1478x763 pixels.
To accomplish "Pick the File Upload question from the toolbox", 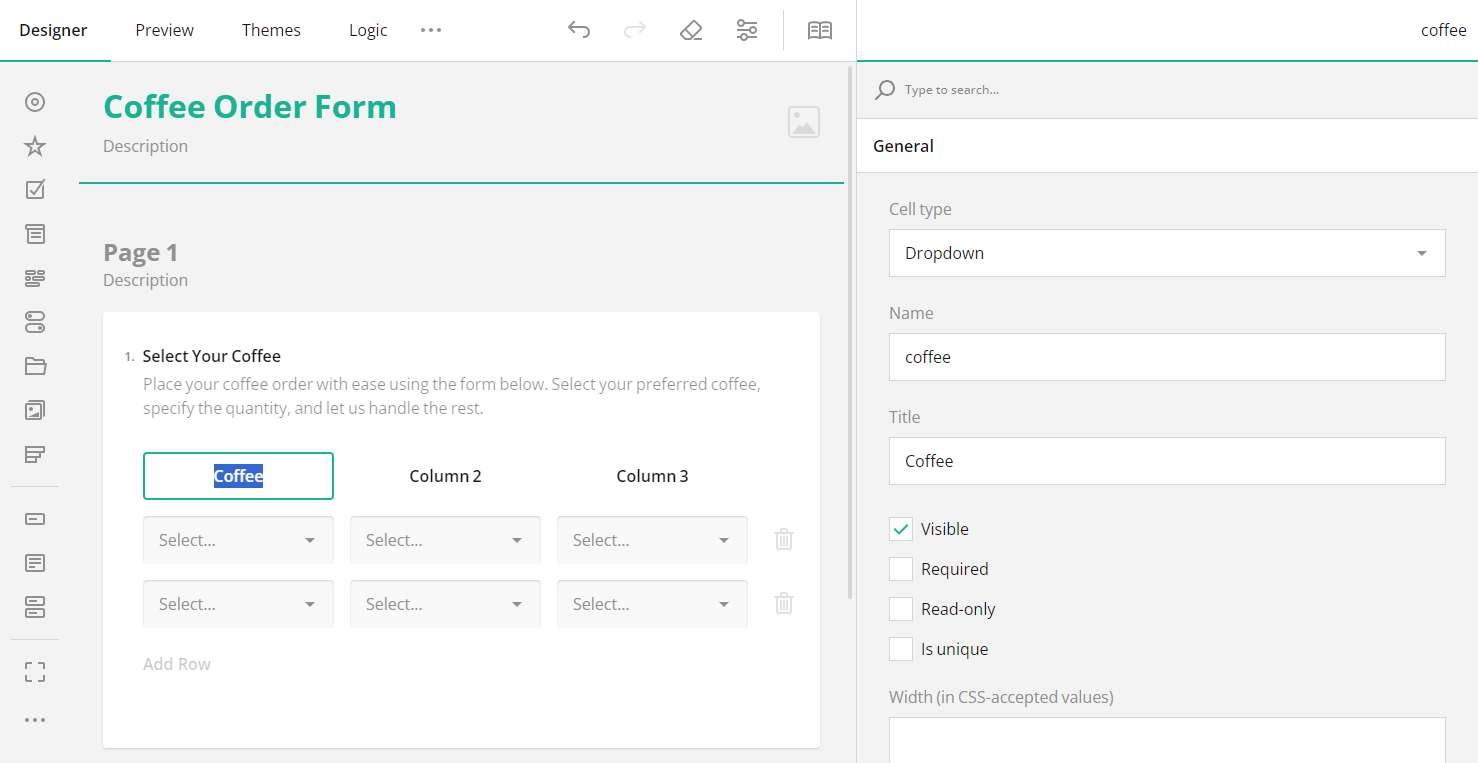I will [x=34, y=366].
